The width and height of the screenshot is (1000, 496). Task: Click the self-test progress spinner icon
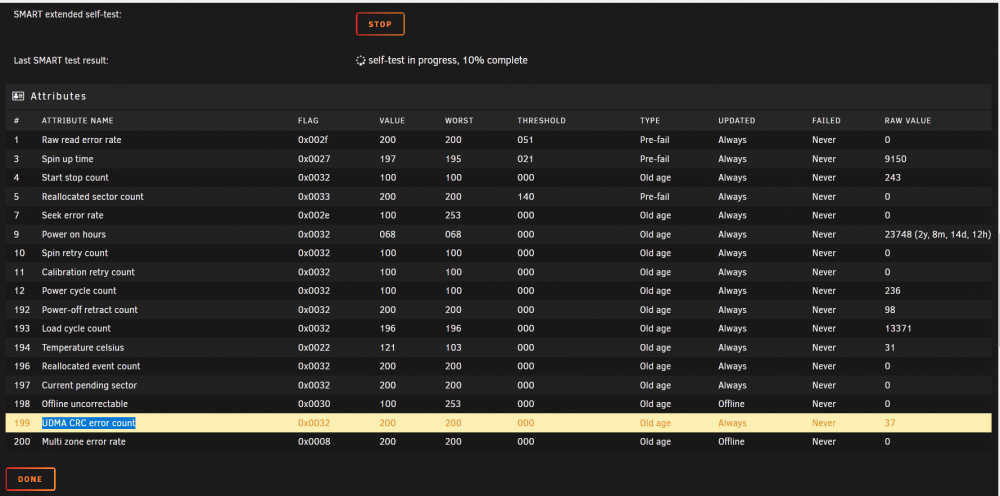[x=360, y=61]
